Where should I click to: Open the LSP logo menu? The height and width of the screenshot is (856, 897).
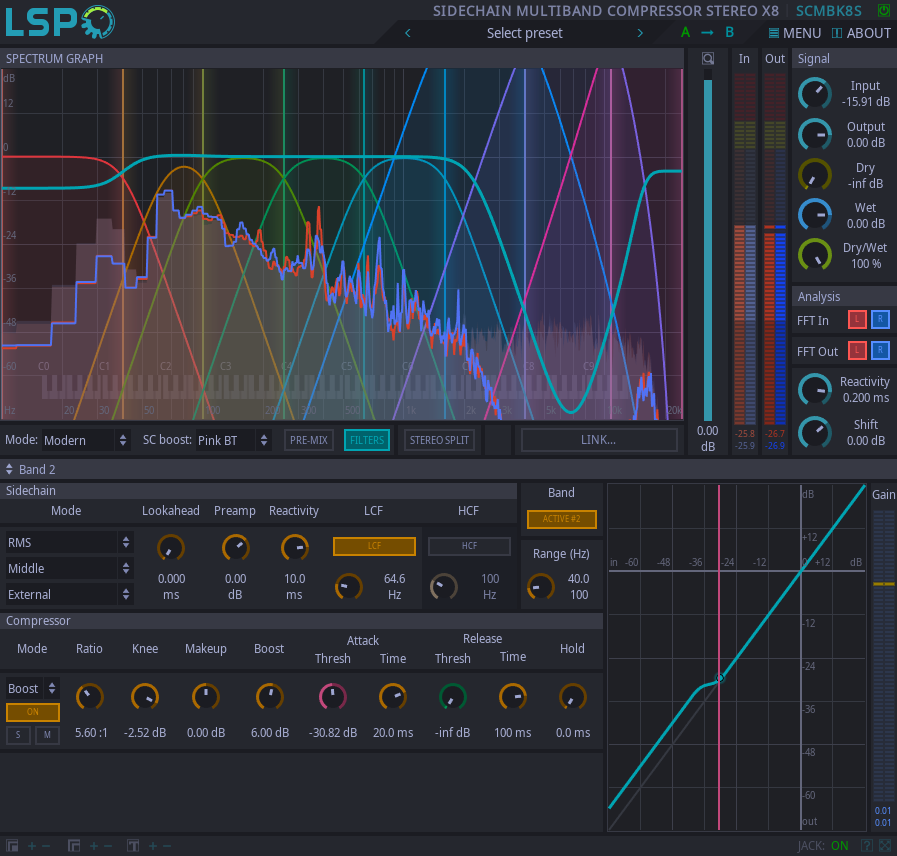pos(59,22)
